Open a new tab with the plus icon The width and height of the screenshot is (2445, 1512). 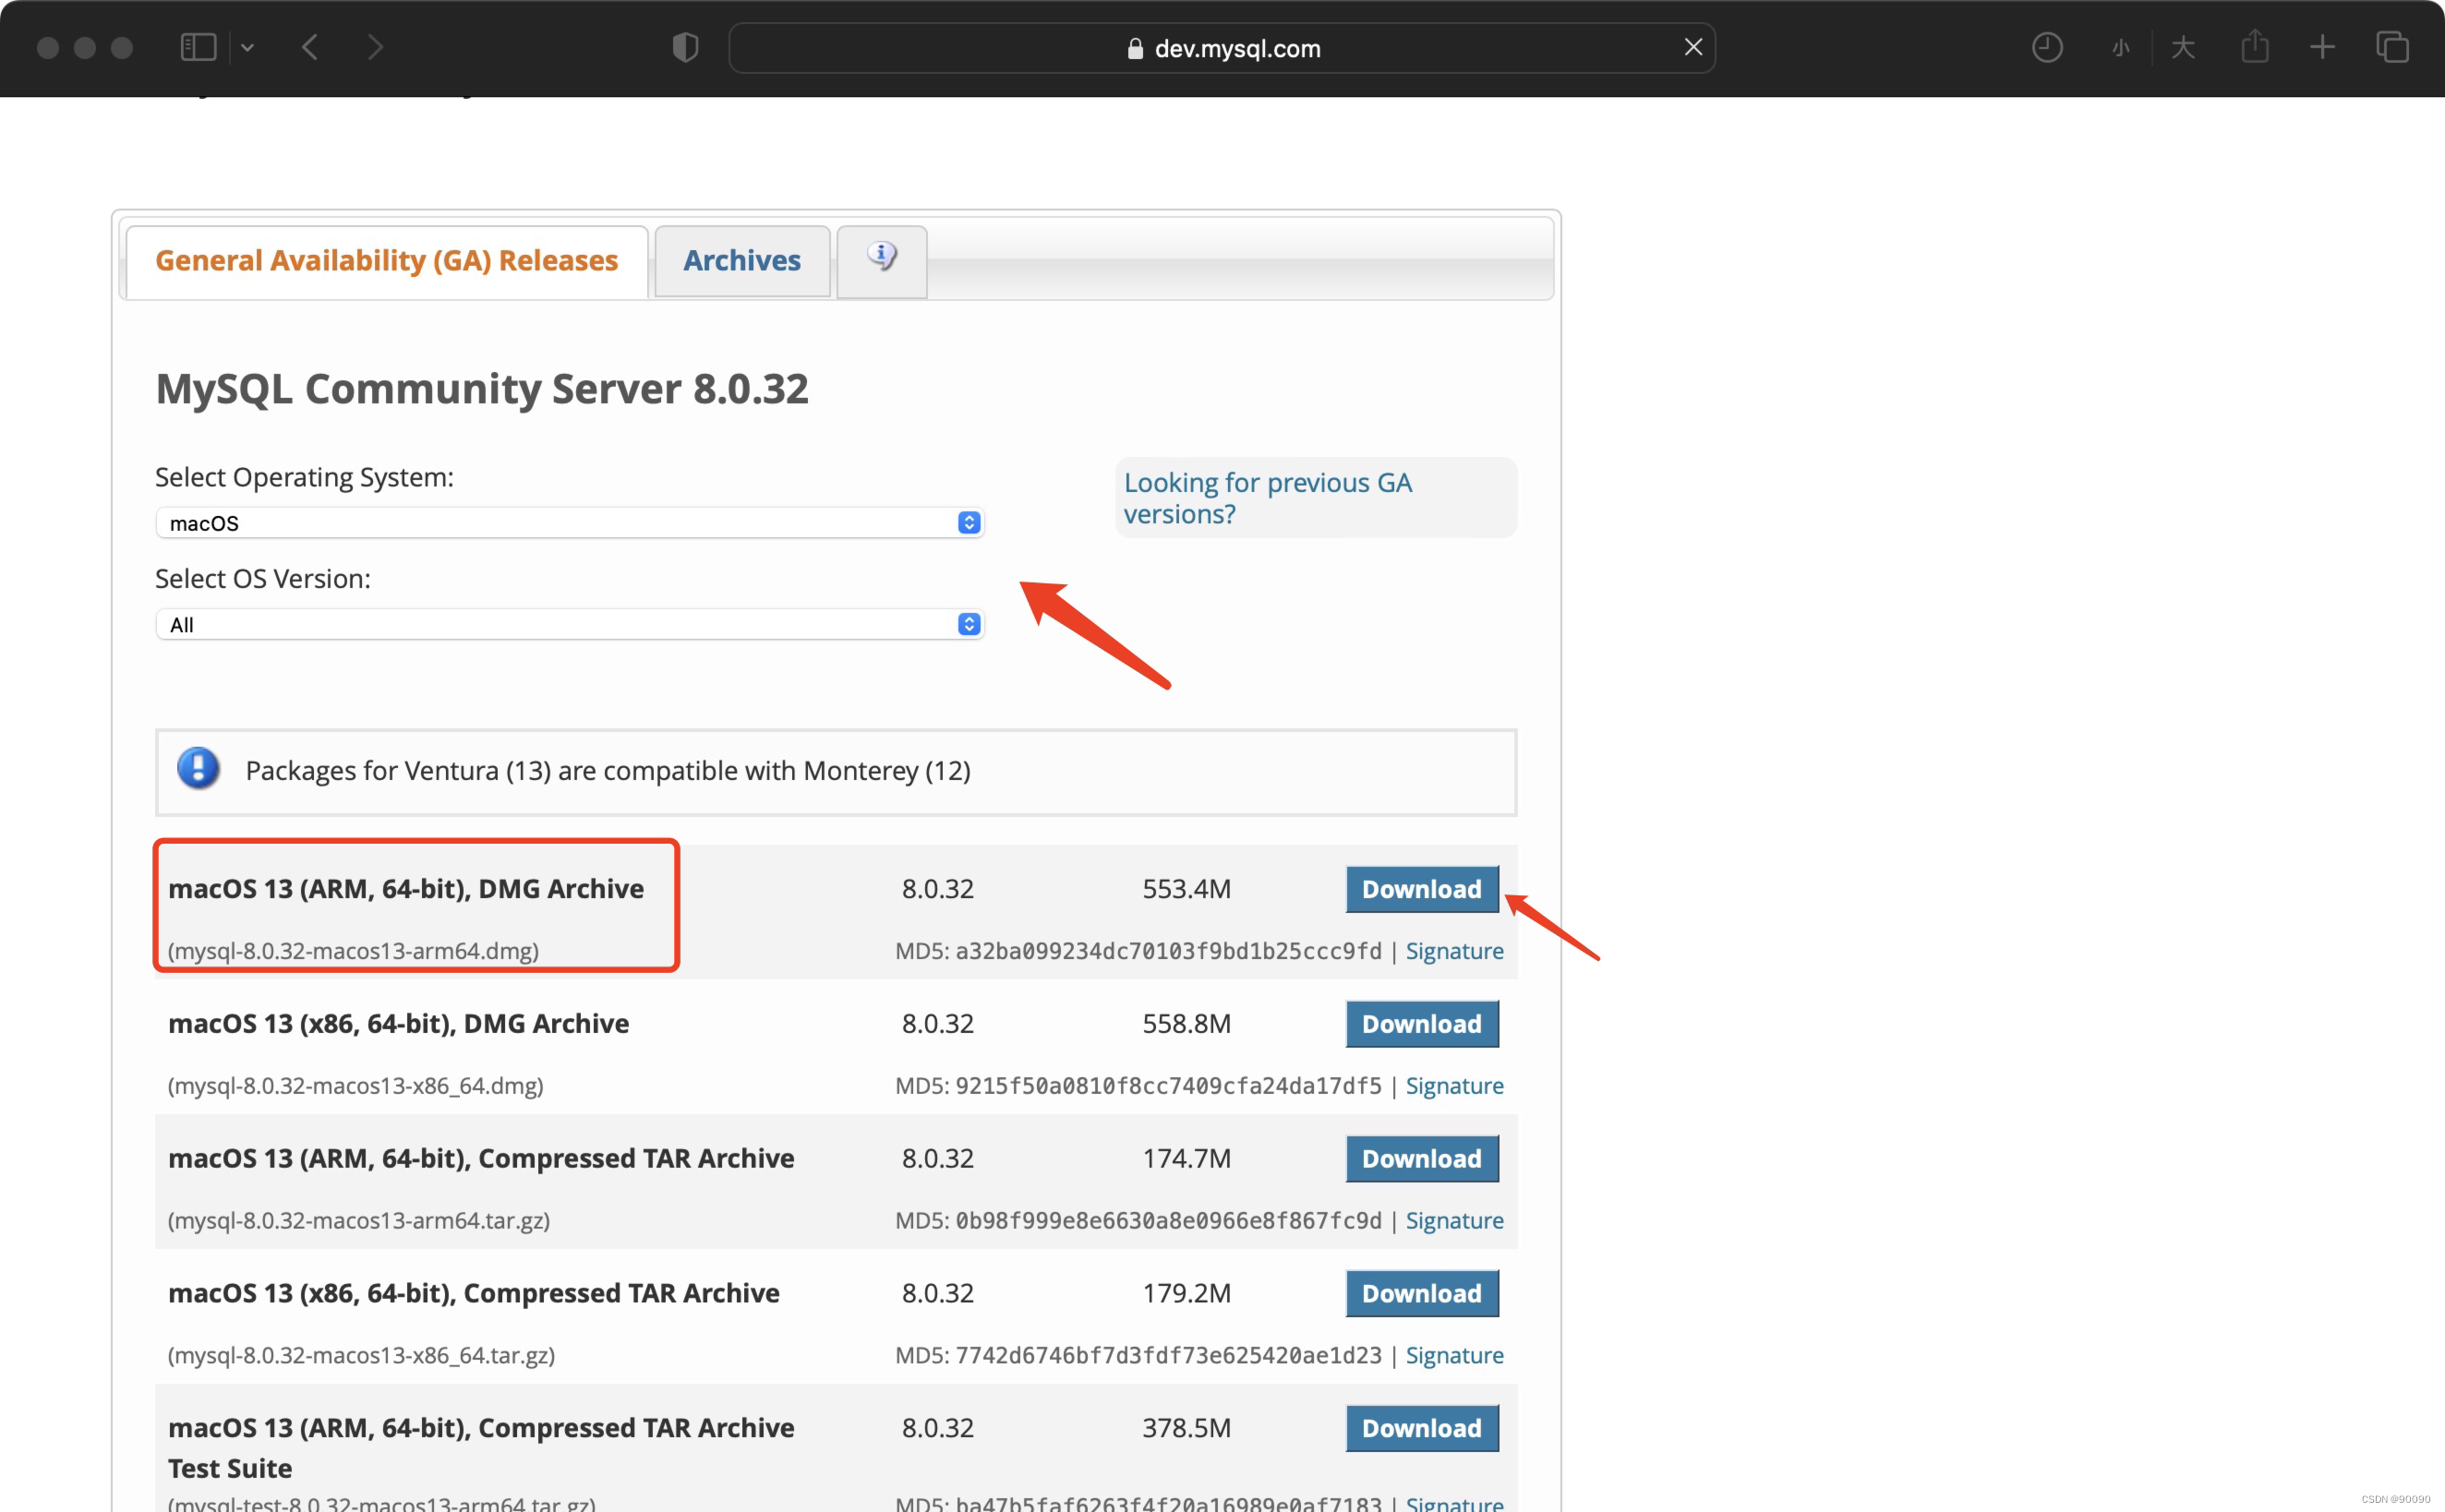coord(2322,47)
